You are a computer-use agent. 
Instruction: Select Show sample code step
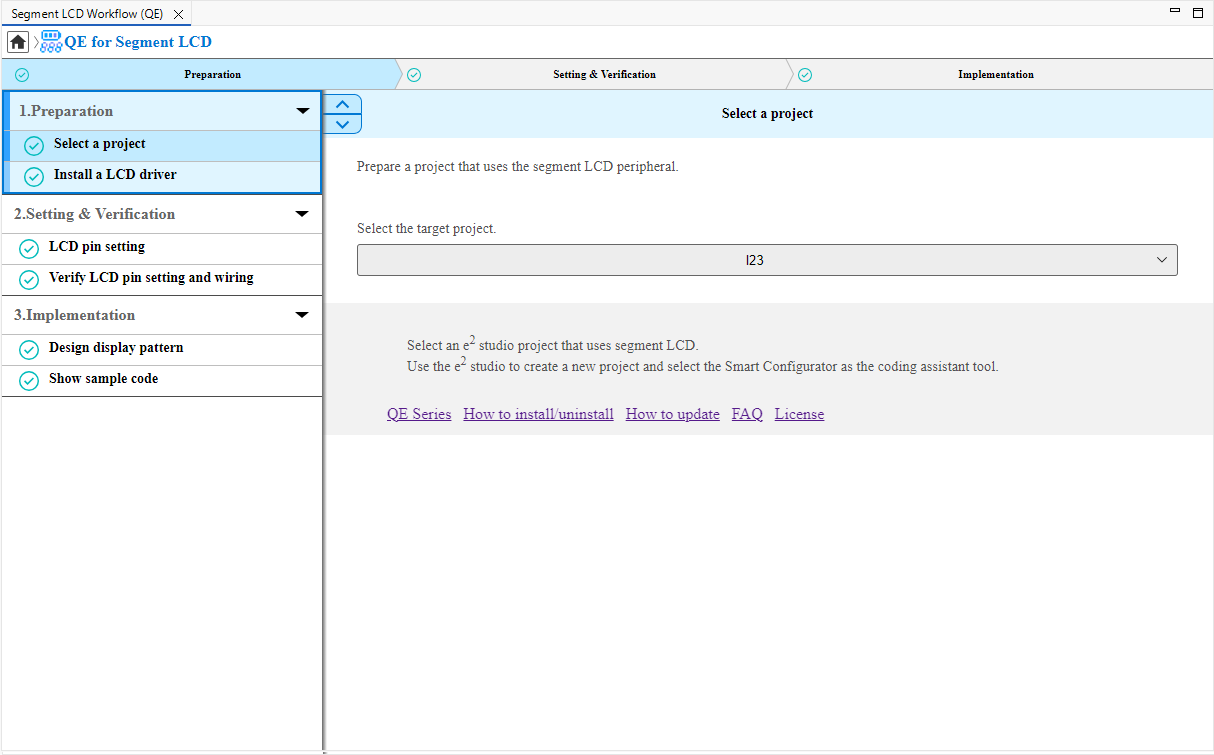(x=103, y=379)
